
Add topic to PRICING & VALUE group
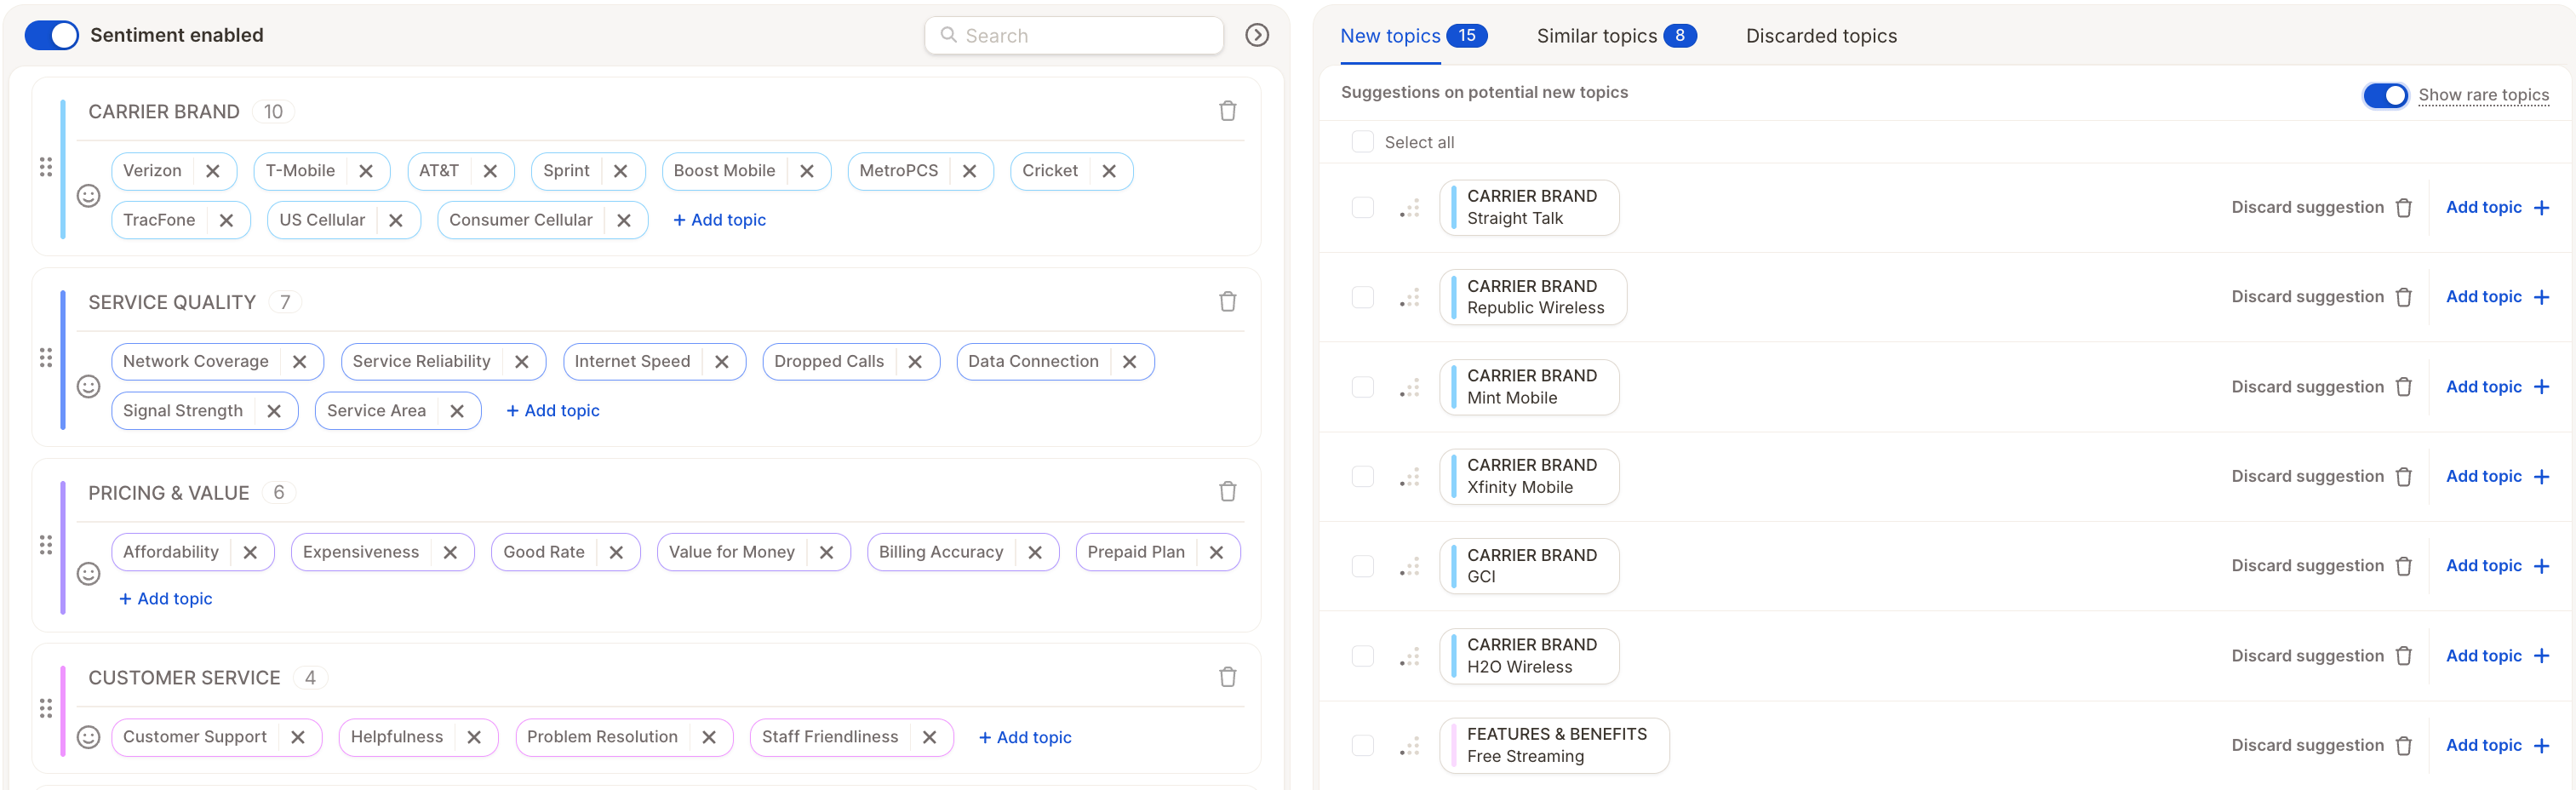(x=166, y=599)
